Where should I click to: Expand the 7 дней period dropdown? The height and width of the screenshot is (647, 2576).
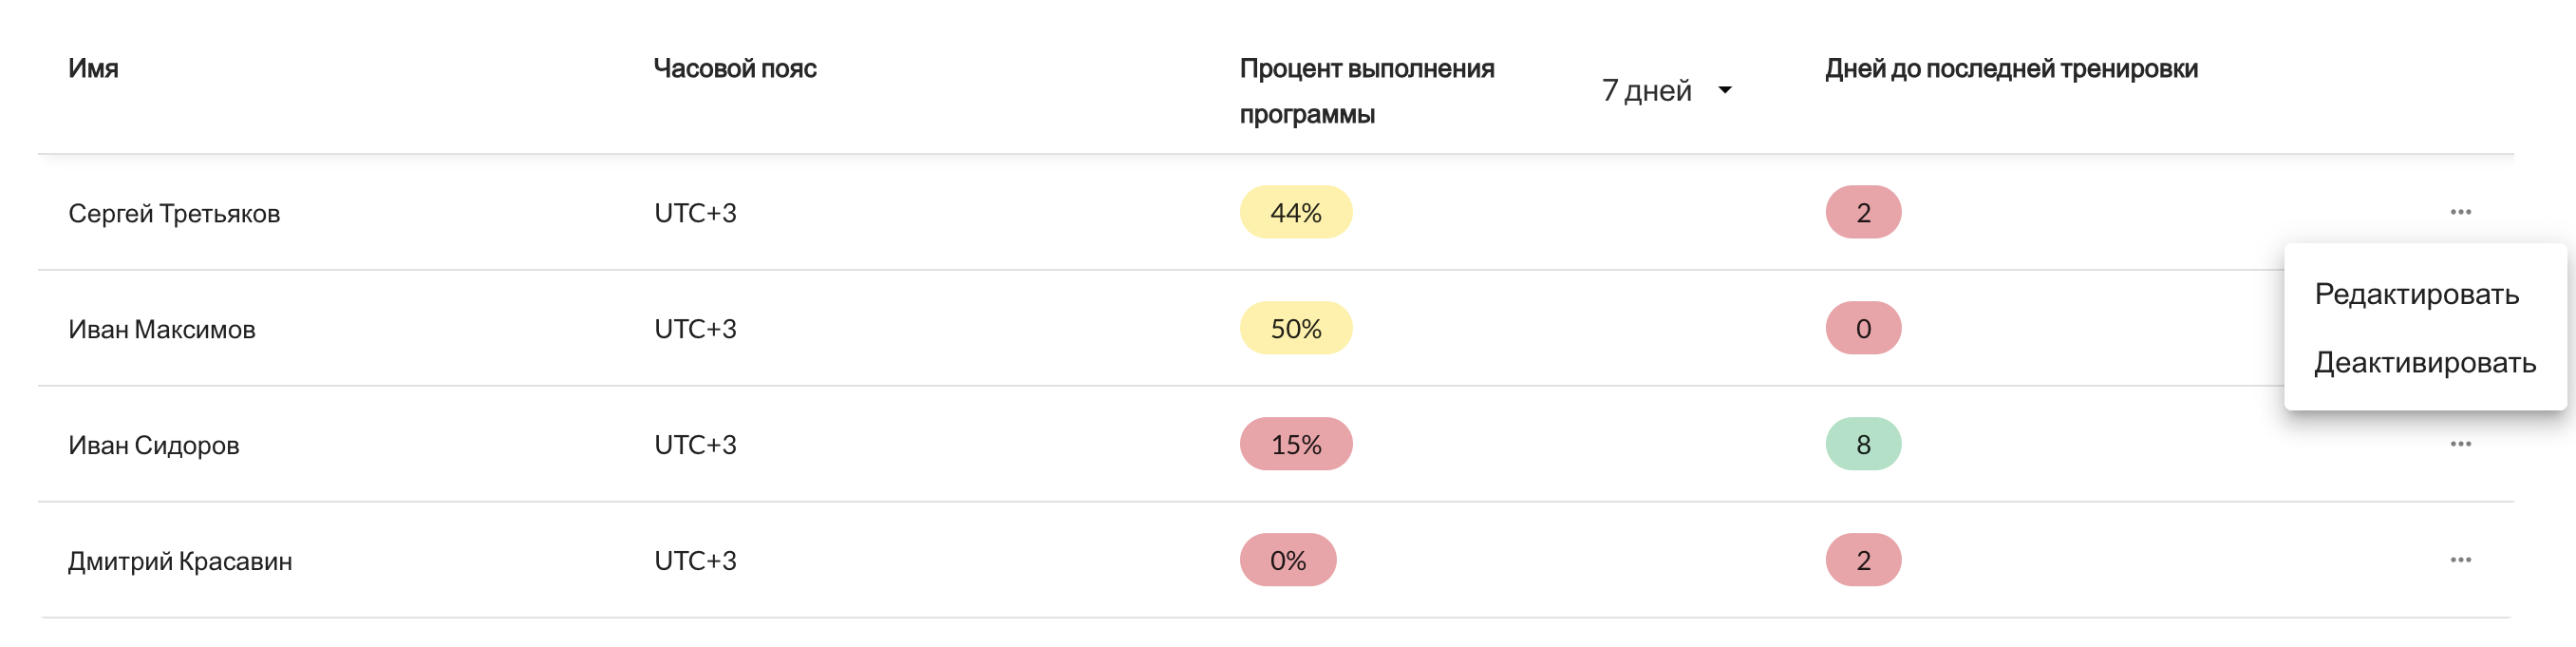point(1666,91)
